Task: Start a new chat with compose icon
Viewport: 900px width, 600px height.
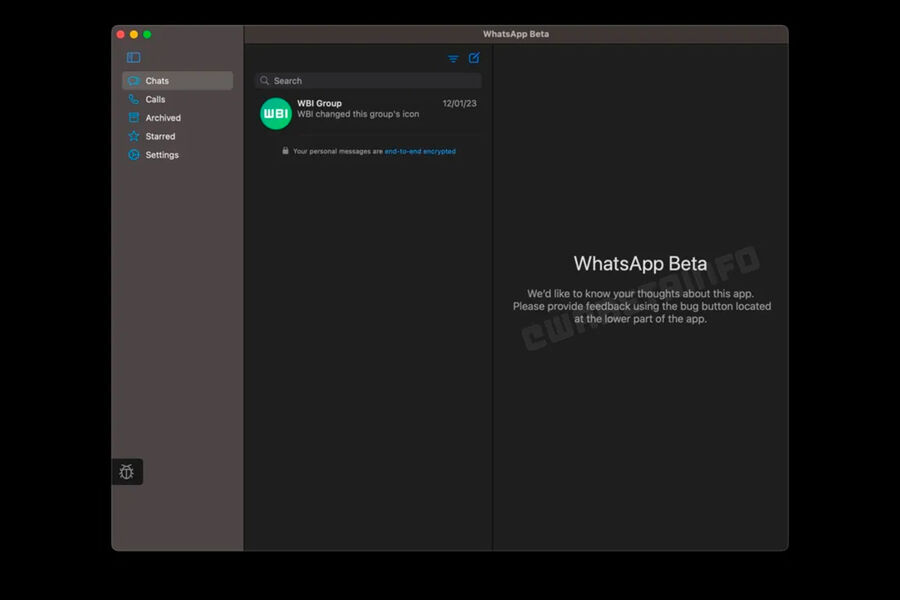Action: [x=474, y=58]
